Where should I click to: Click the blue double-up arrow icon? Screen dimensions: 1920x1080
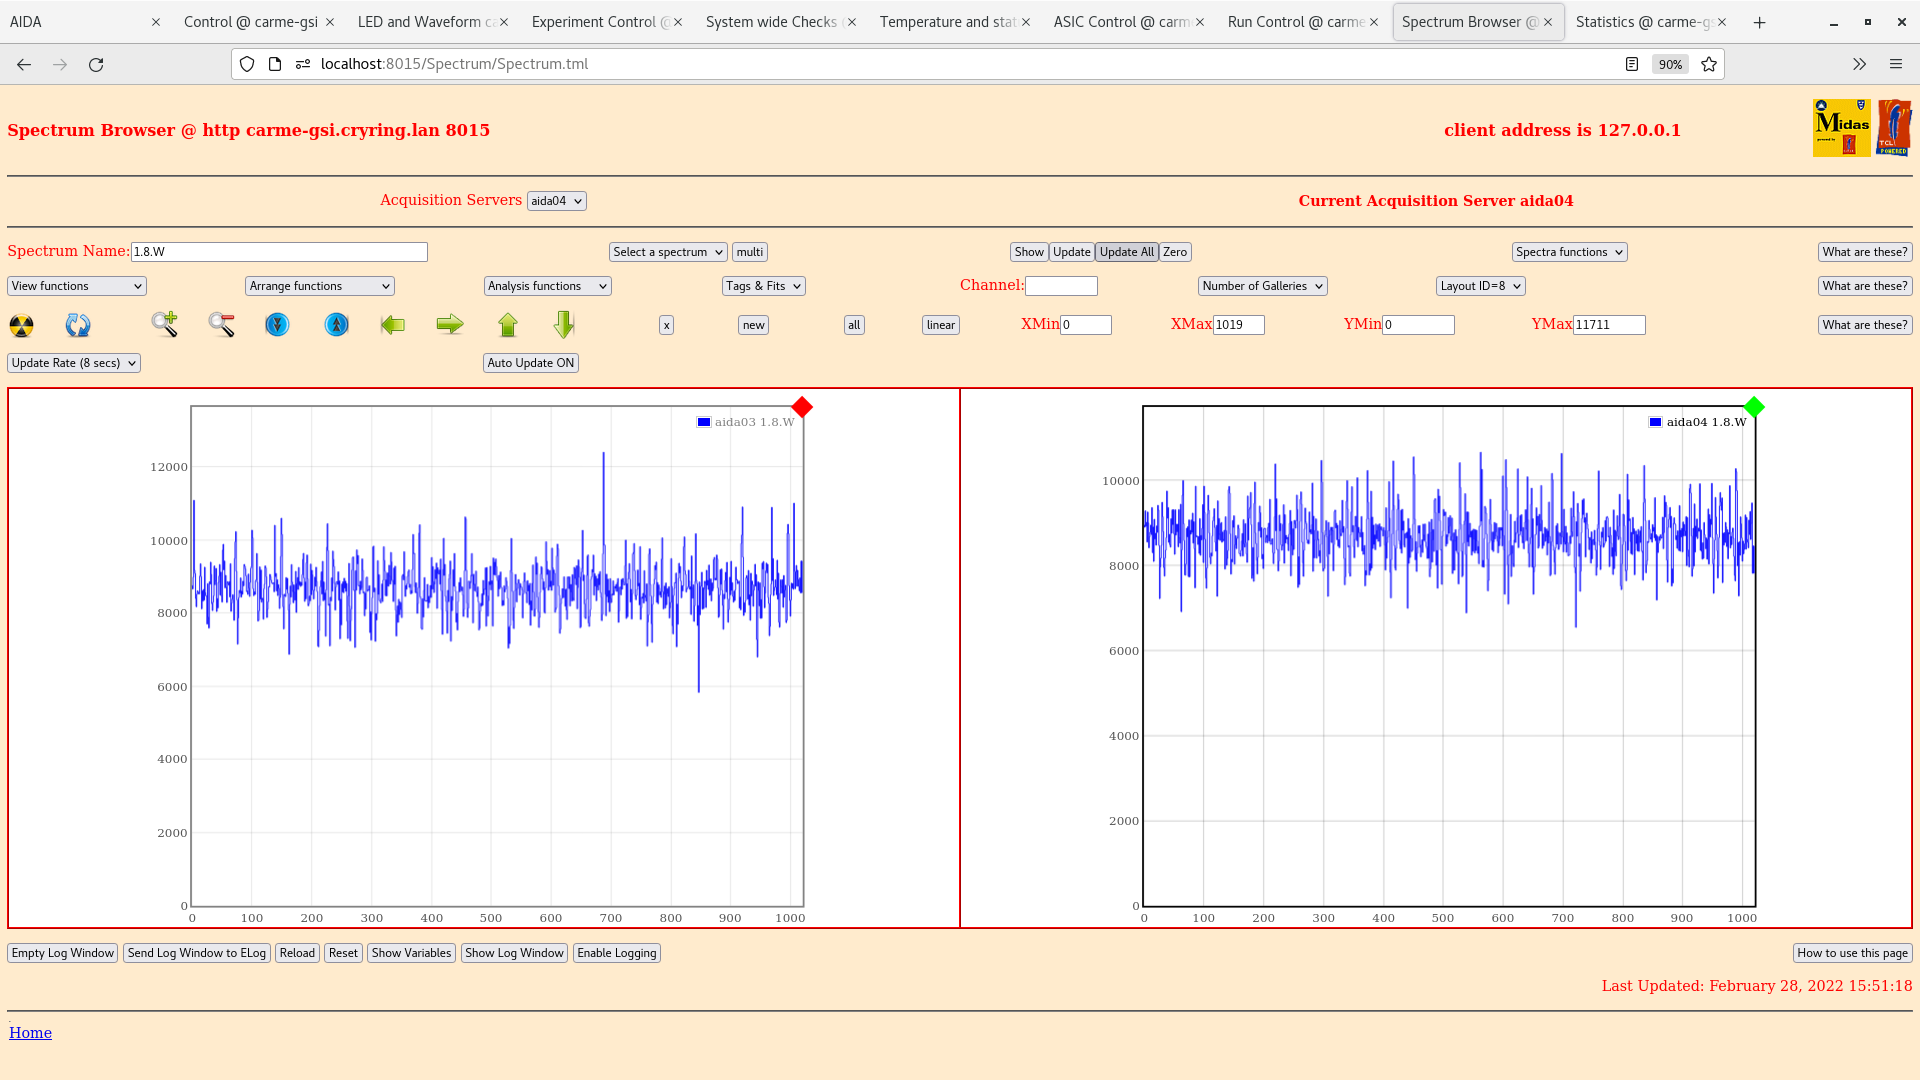click(x=337, y=324)
